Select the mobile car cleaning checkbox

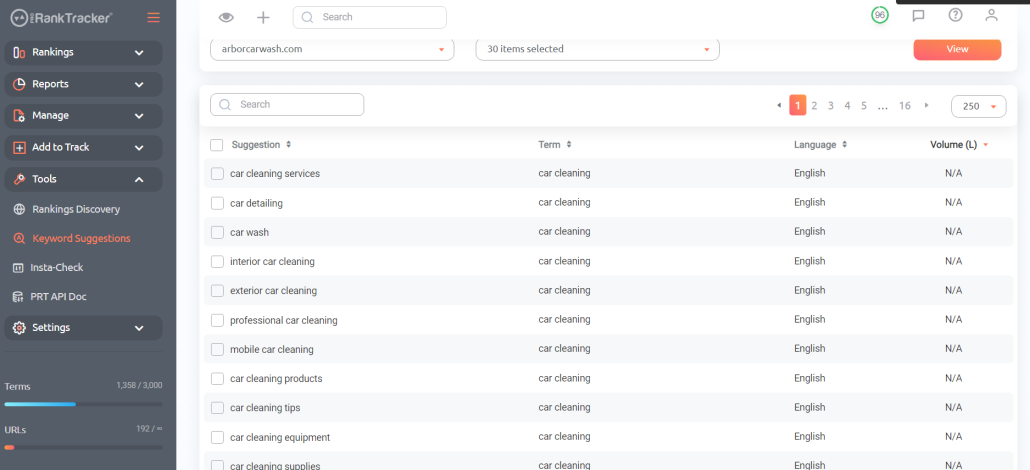point(217,350)
